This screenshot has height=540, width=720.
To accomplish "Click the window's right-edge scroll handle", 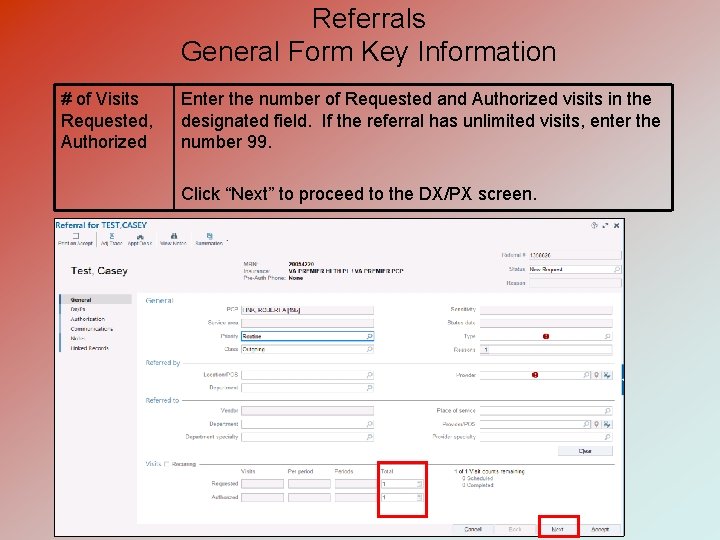I will click(x=623, y=379).
